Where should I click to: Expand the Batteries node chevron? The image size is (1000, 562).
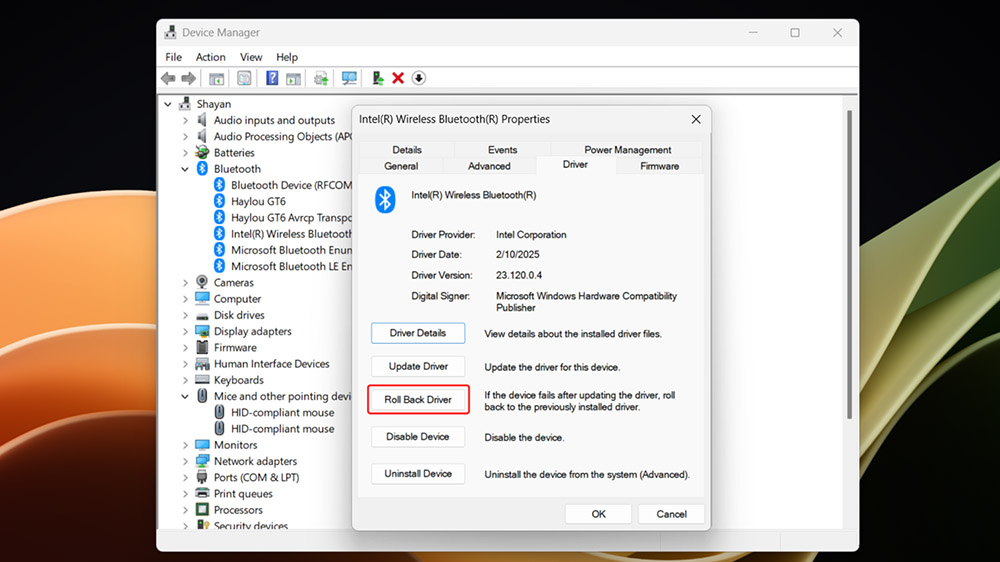186,152
